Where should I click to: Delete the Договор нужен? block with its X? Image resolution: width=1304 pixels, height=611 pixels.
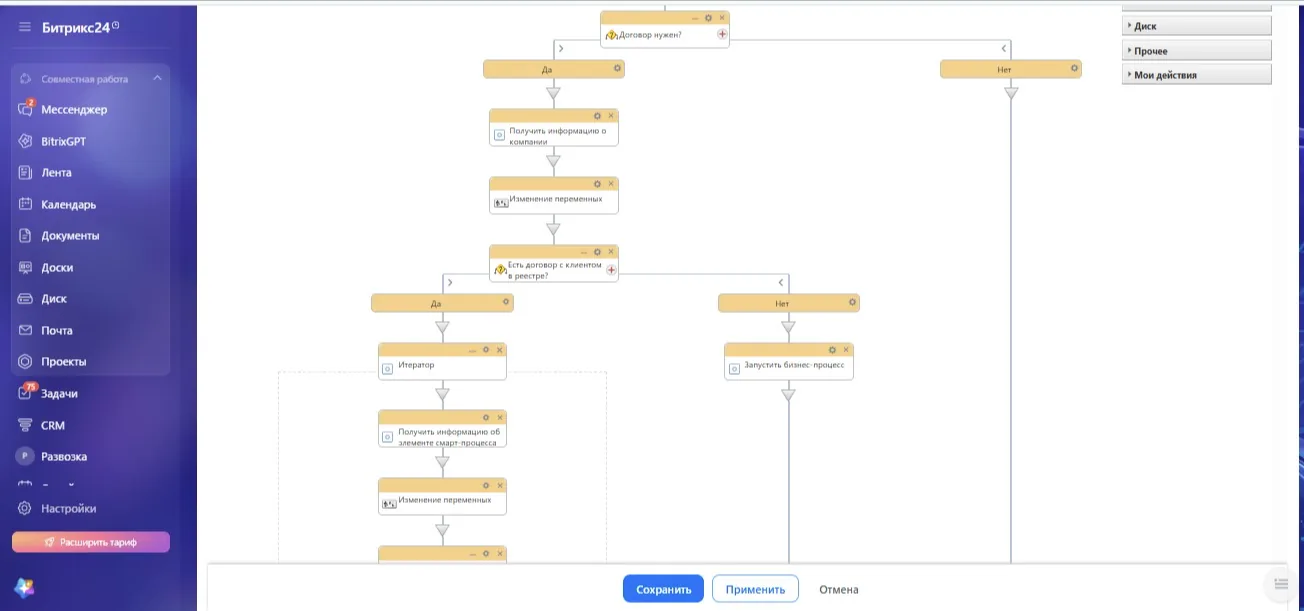[x=722, y=18]
